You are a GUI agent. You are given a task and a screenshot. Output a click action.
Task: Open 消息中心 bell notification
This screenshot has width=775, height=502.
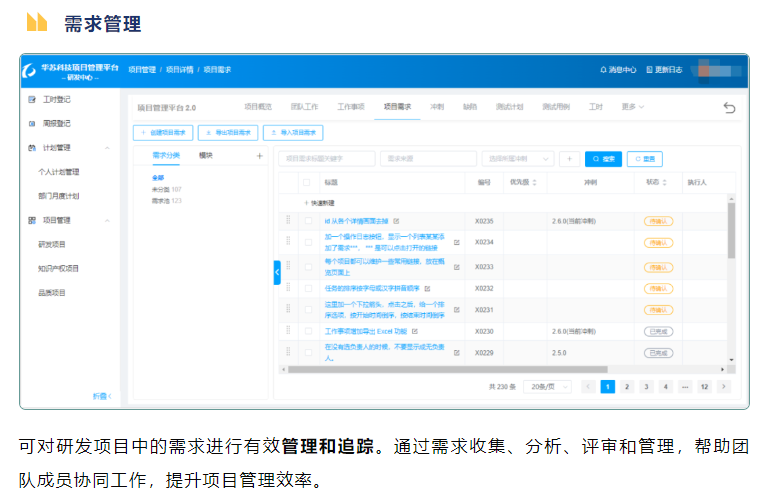tap(617, 70)
